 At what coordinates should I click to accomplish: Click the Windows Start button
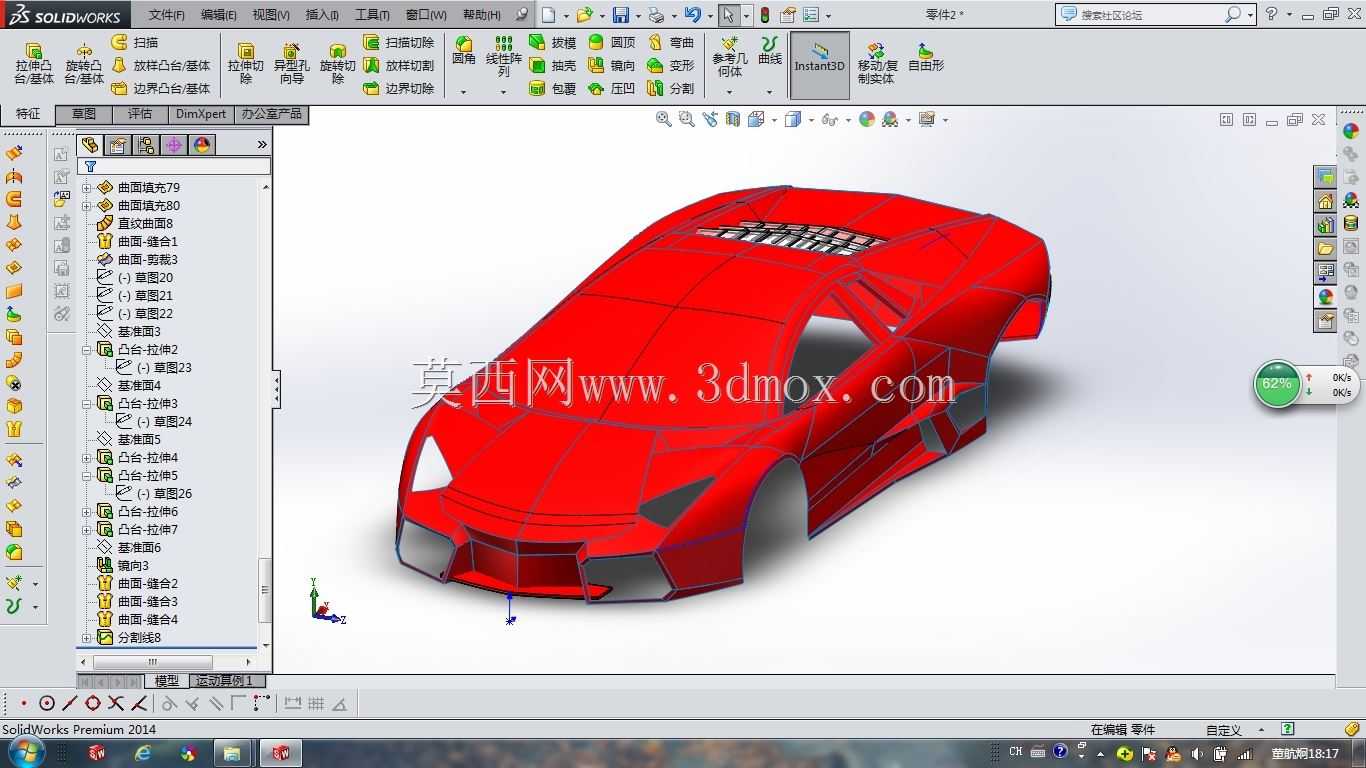27,752
